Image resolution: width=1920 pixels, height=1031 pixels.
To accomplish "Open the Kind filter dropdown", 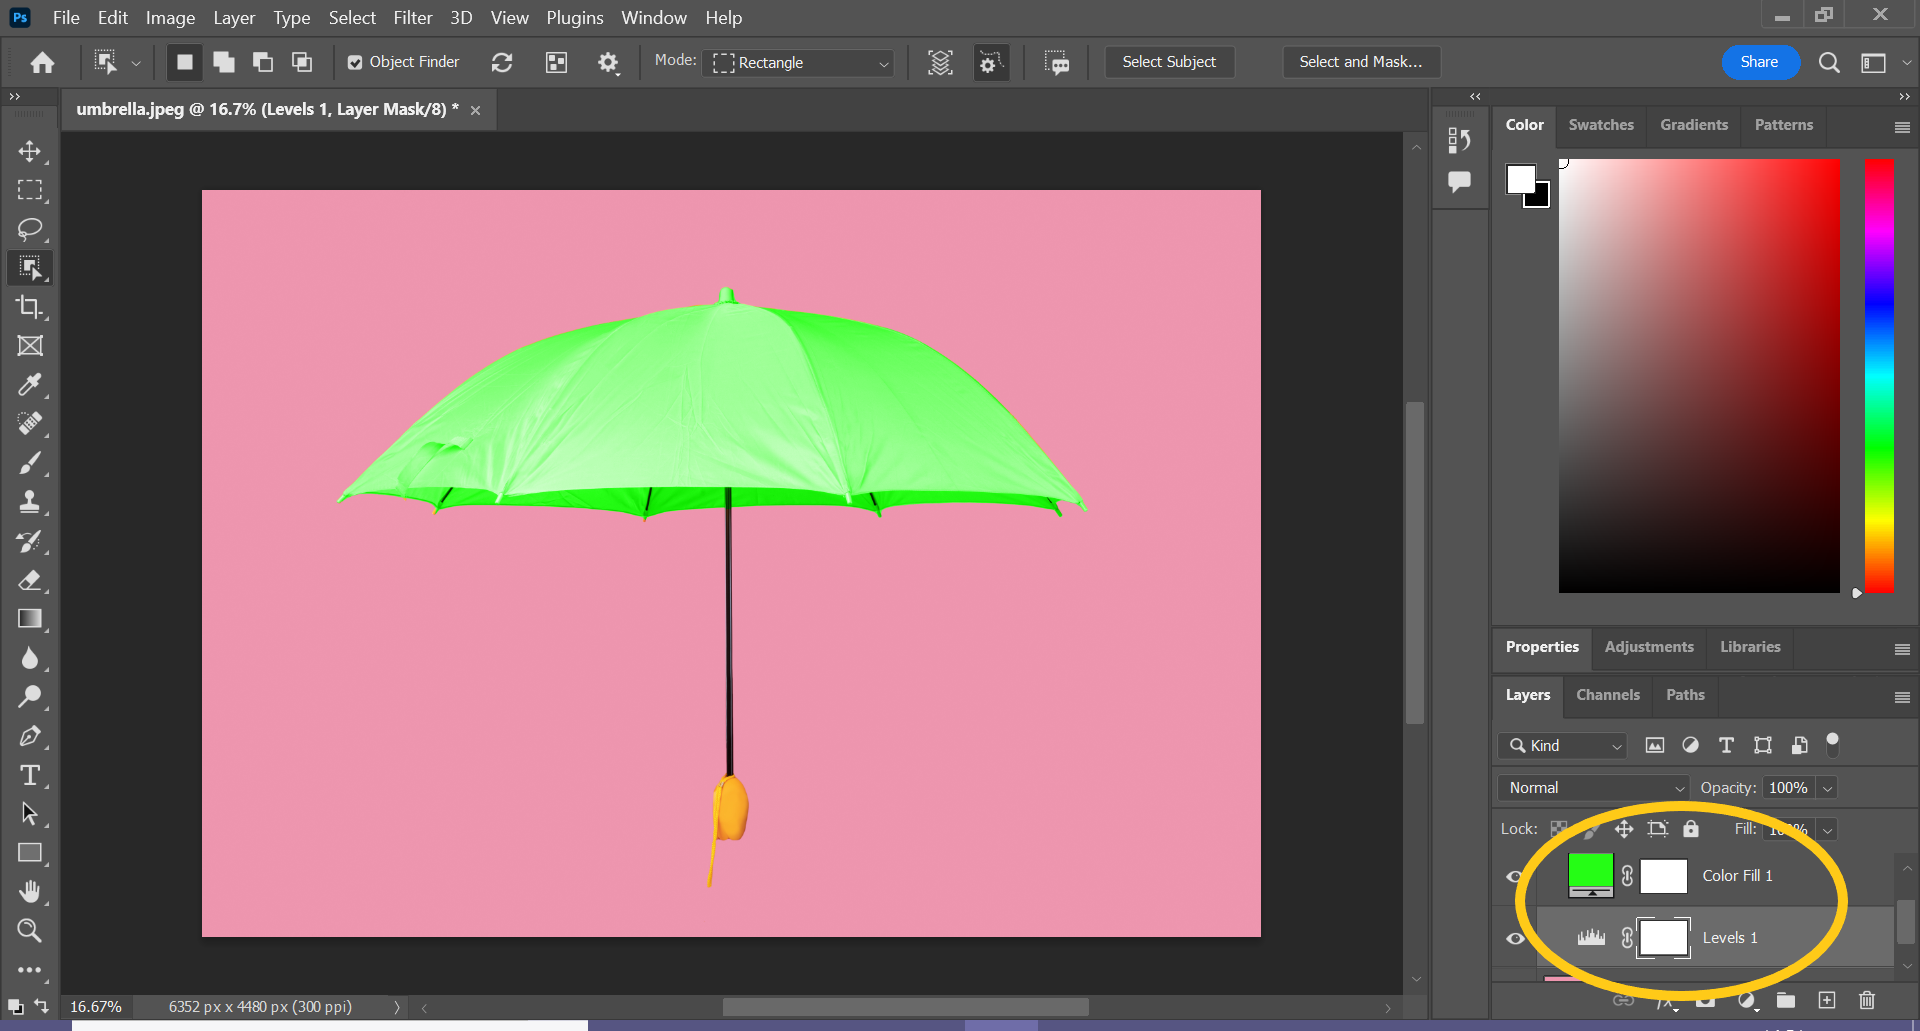I will click(1562, 746).
